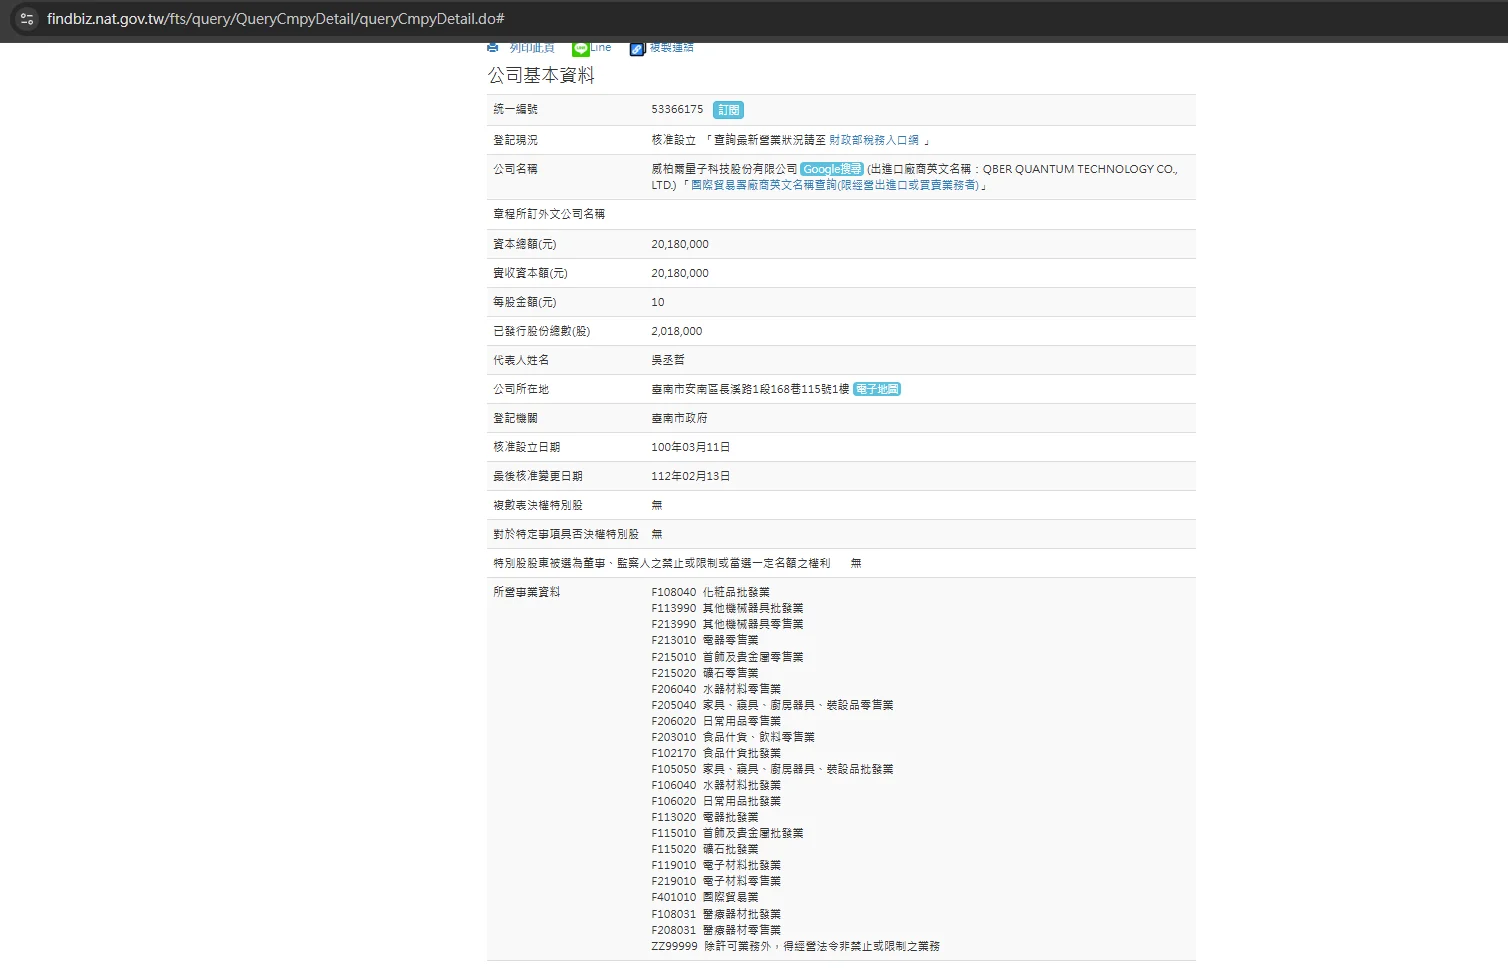Click the 列印此頁 text link
Viewport: 1508px width, 968px height.
[x=531, y=48]
